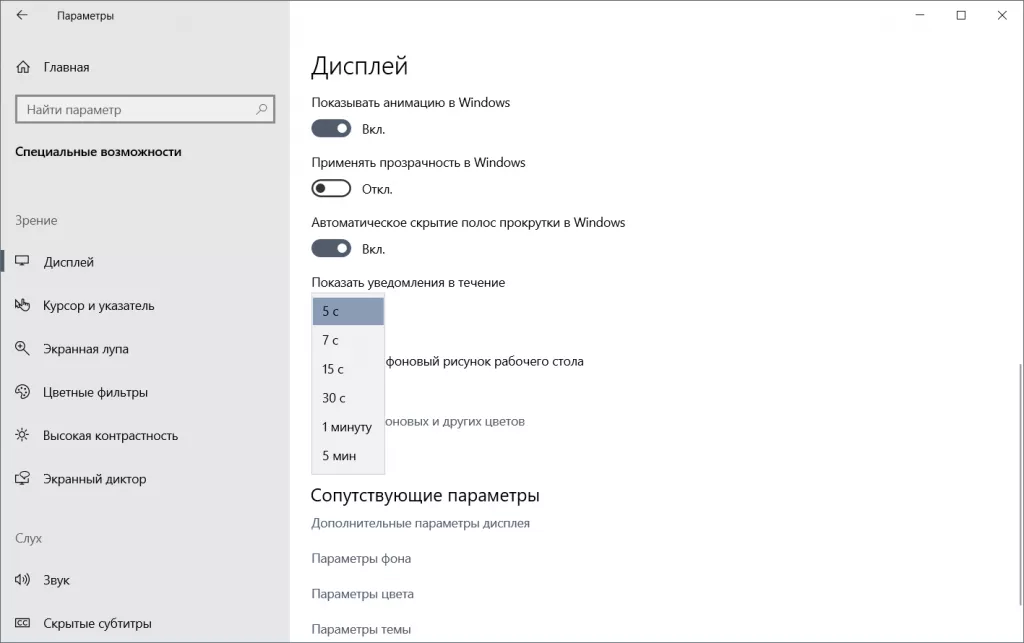1024x643 pixels.
Task: Open the Курсор и указатель icon
Action: click(22, 305)
